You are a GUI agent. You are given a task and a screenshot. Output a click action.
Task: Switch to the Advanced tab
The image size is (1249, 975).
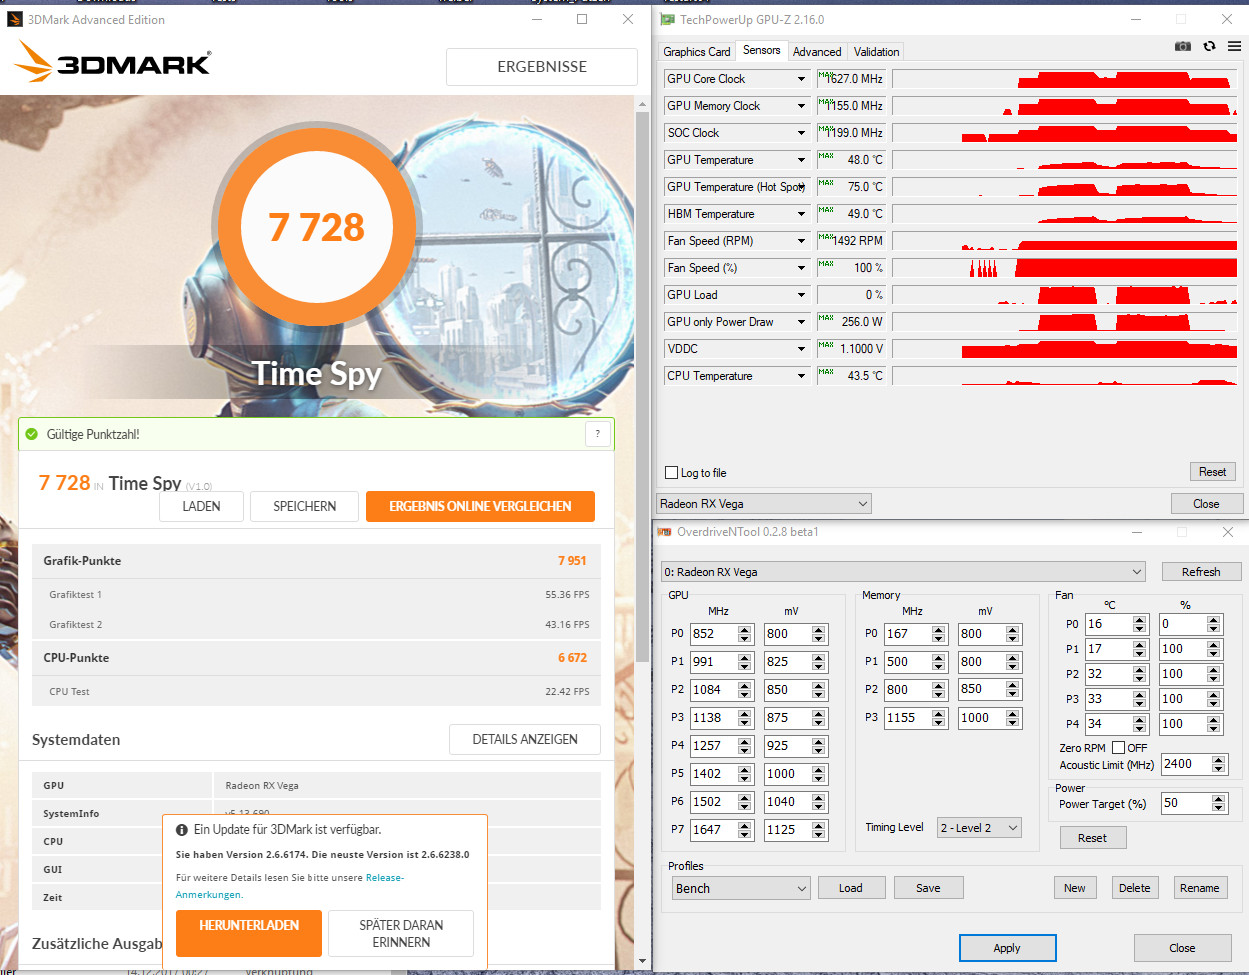click(x=817, y=52)
